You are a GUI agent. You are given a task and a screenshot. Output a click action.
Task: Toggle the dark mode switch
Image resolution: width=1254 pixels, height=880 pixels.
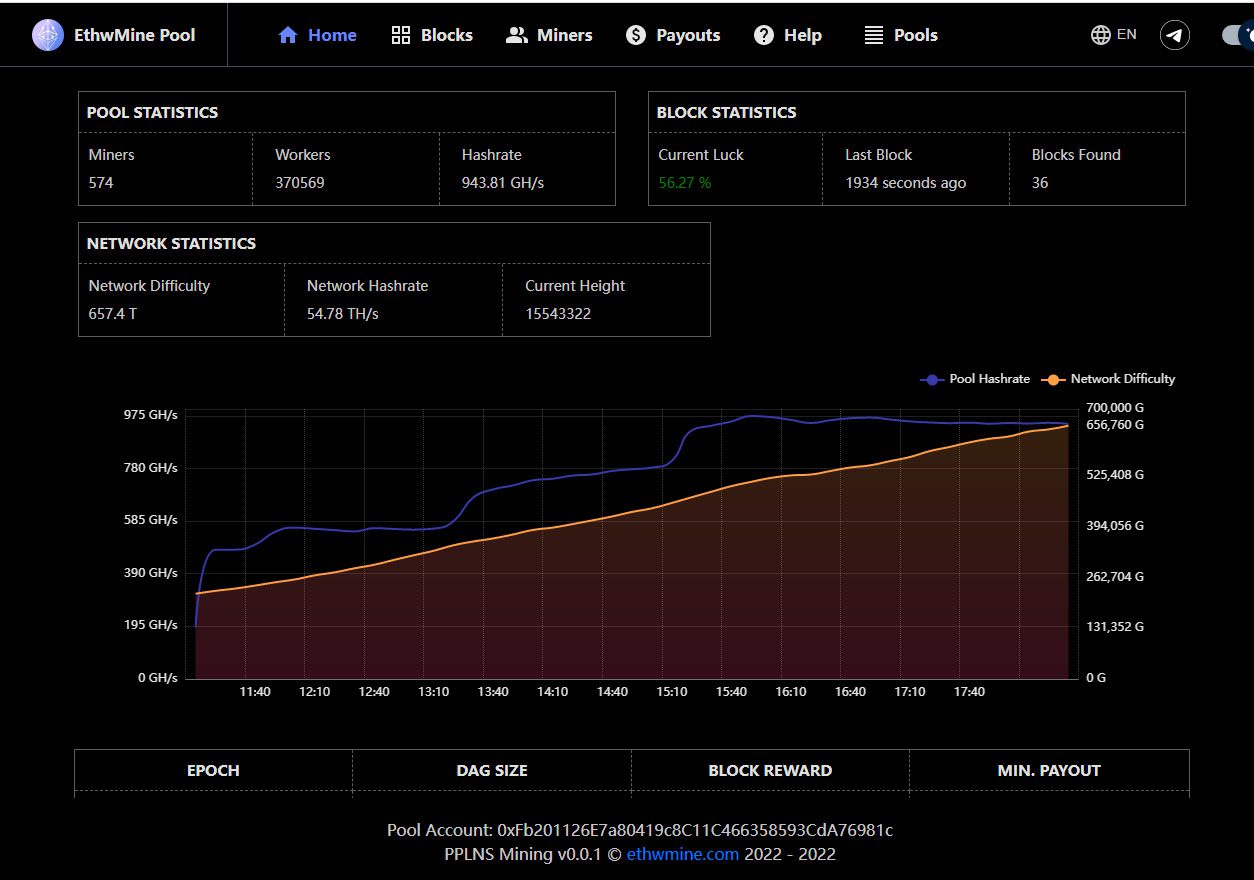[1240, 33]
